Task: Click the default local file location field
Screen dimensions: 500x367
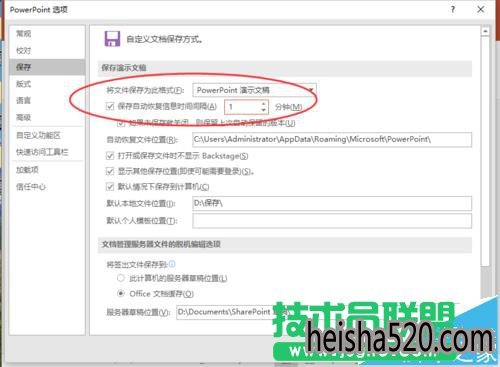Action: click(332, 203)
